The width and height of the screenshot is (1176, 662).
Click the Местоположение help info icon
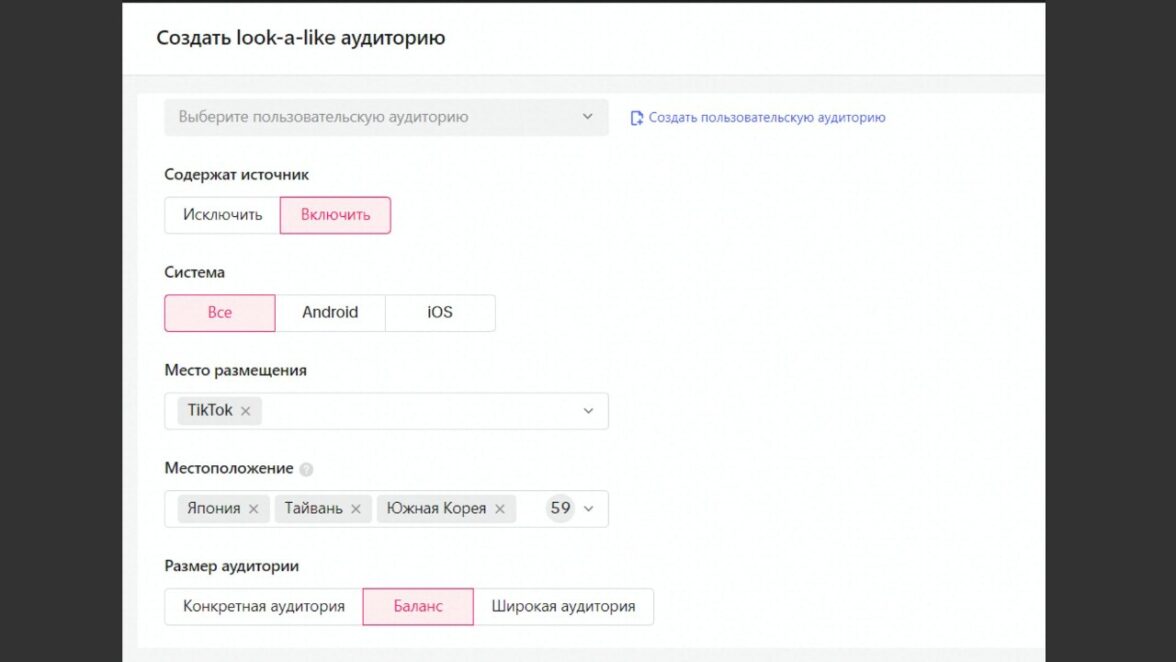(306, 469)
